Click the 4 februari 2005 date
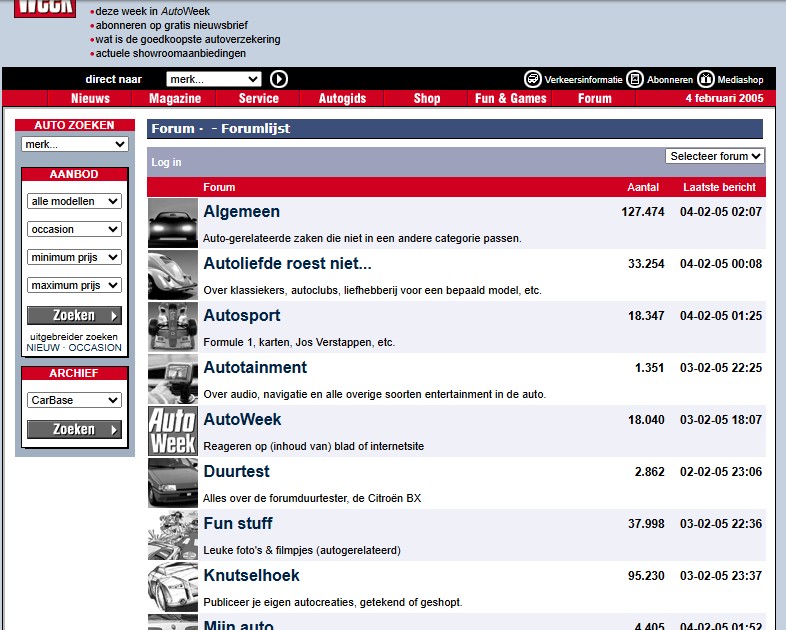The height and width of the screenshot is (630, 786). (725, 98)
